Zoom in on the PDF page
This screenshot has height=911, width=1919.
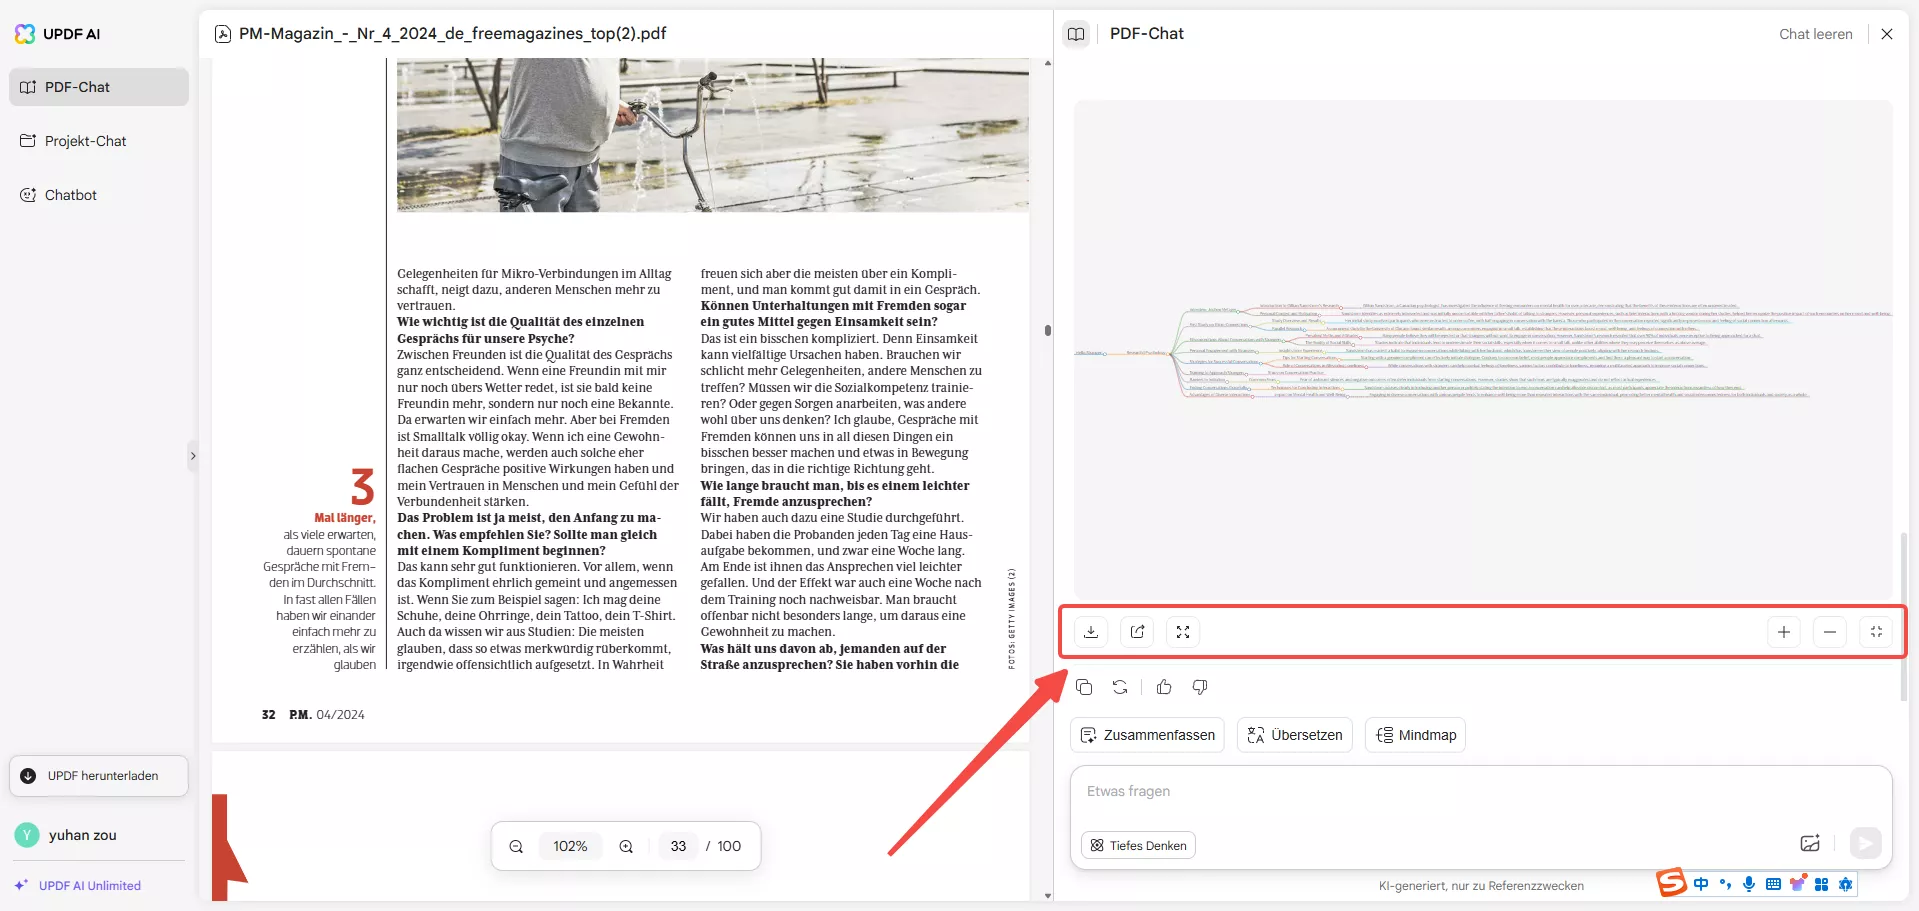coord(626,846)
